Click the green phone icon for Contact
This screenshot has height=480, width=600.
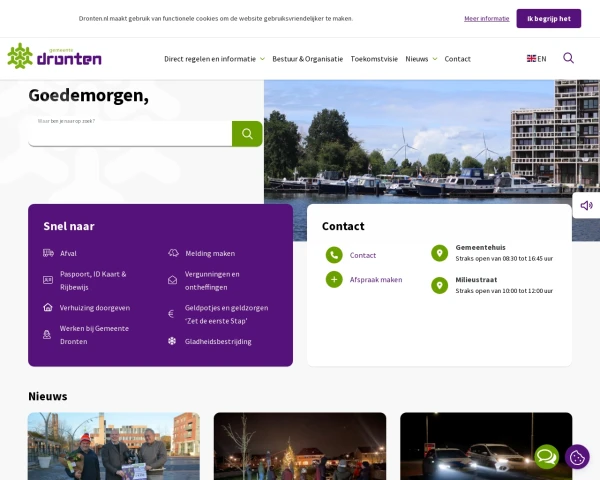coord(334,255)
